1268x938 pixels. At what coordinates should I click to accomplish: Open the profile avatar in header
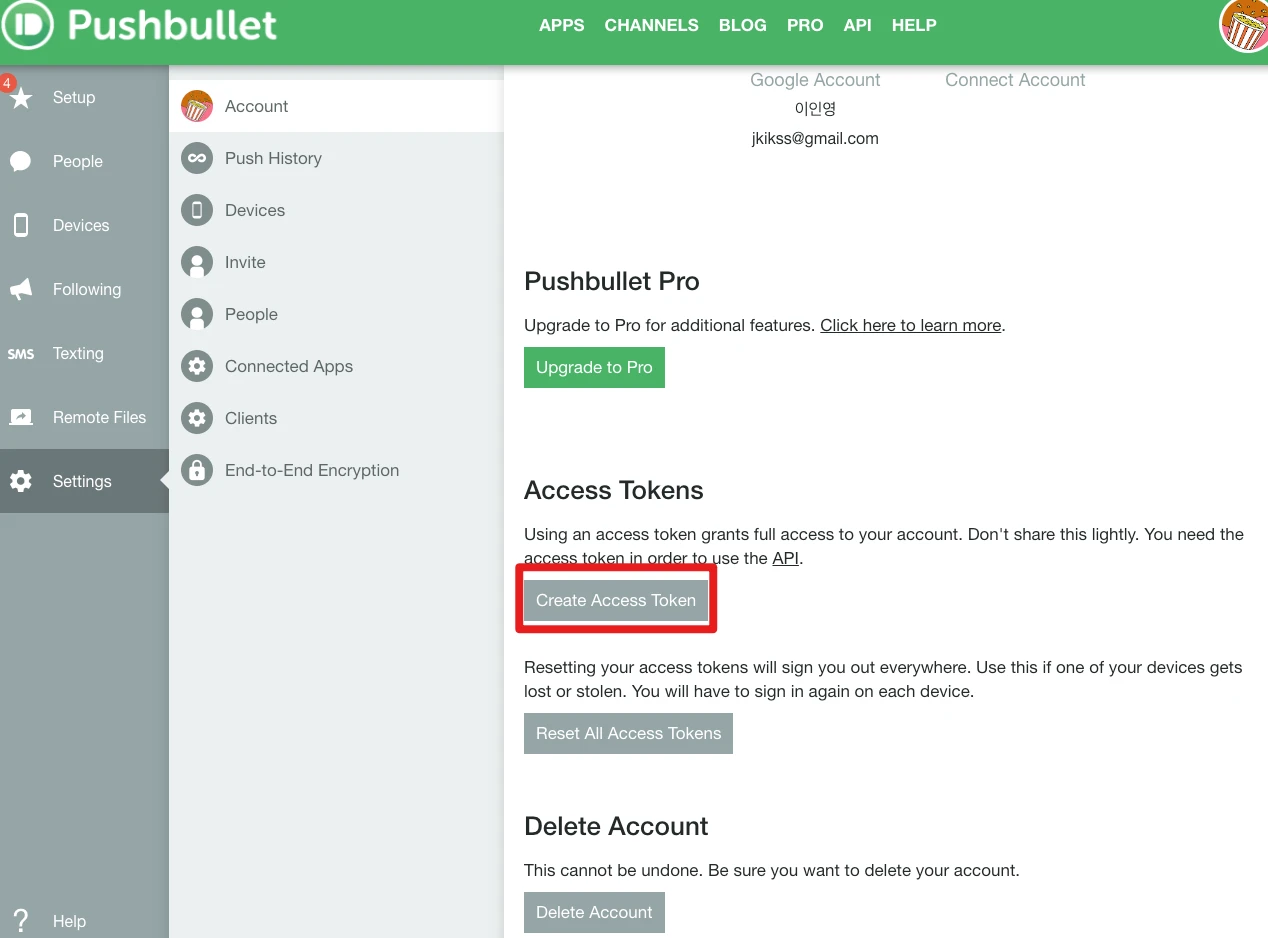(x=1244, y=25)
